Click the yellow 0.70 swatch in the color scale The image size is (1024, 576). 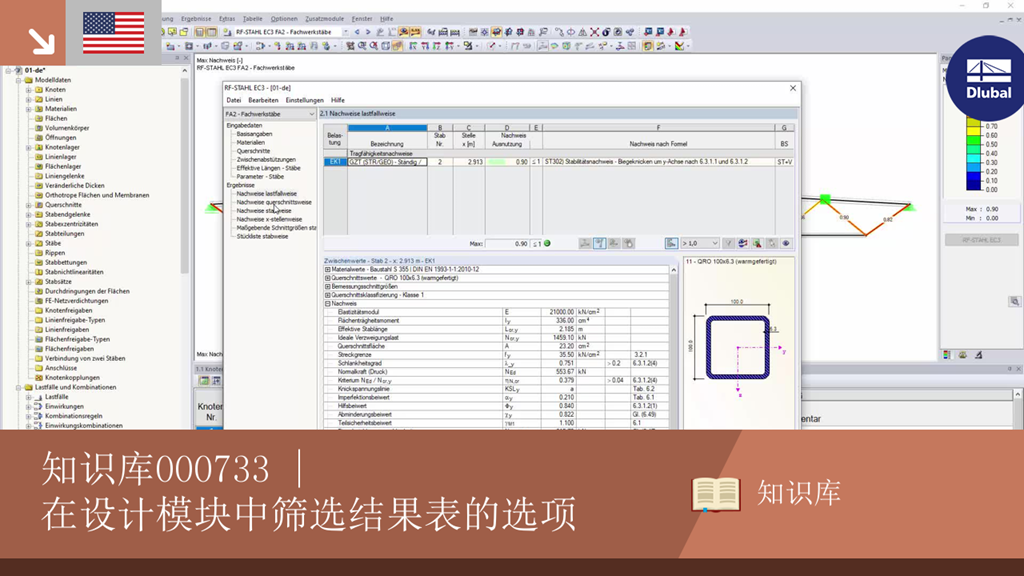click(x=973, y=125)
